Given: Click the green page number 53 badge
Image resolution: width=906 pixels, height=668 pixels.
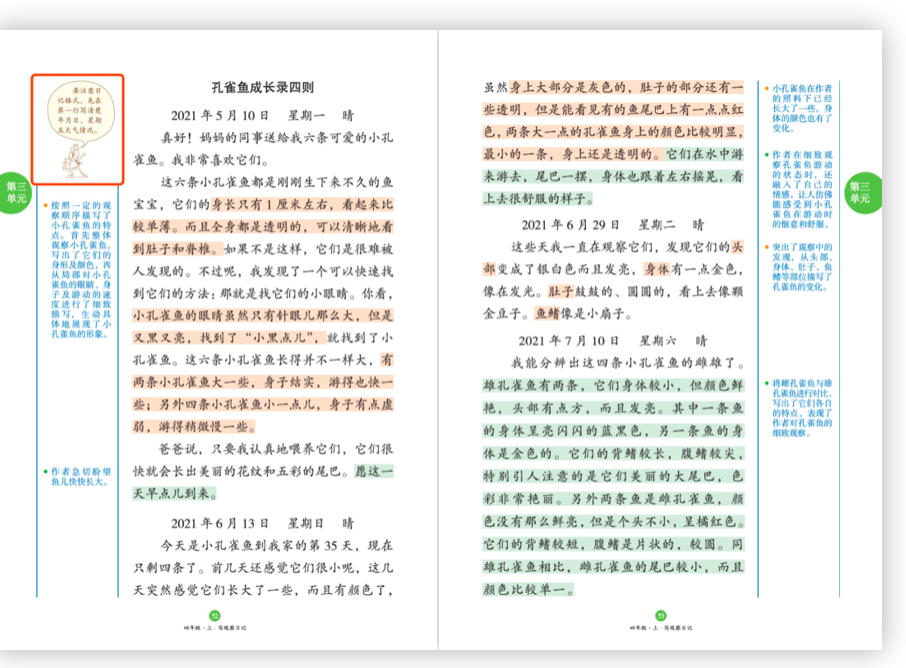Looking at the screenshot, I should (659, 617).
